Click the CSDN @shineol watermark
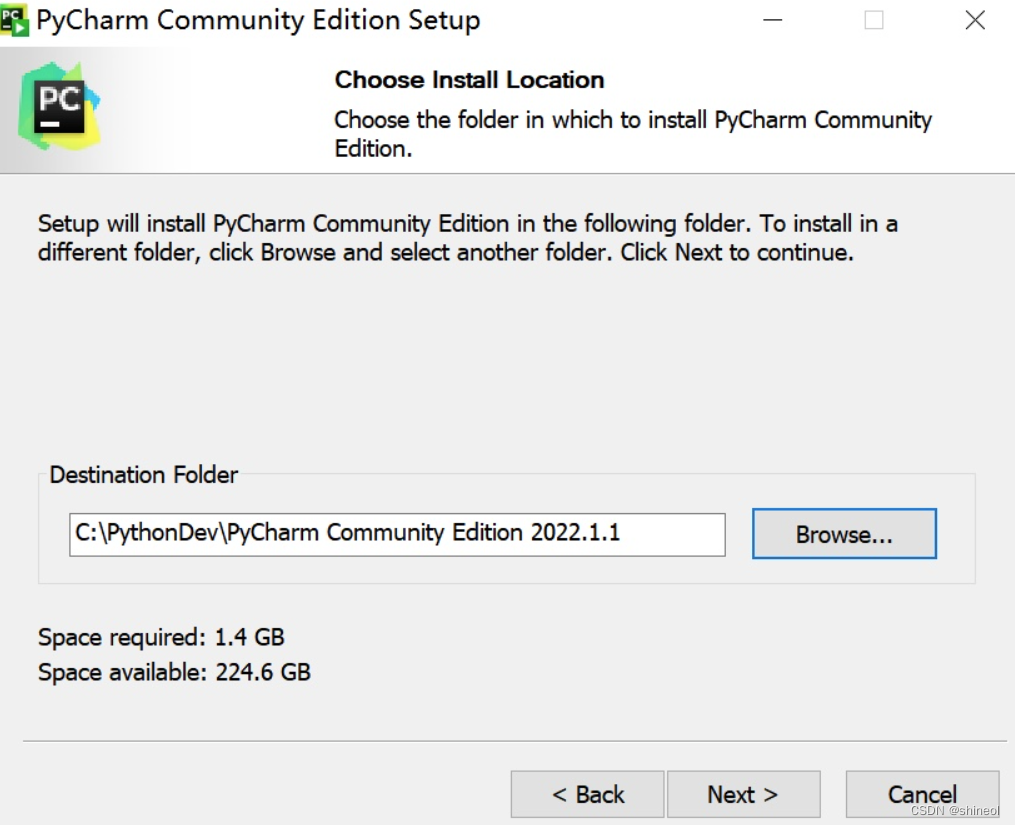The image size is (1015, 825). point(955,810)
